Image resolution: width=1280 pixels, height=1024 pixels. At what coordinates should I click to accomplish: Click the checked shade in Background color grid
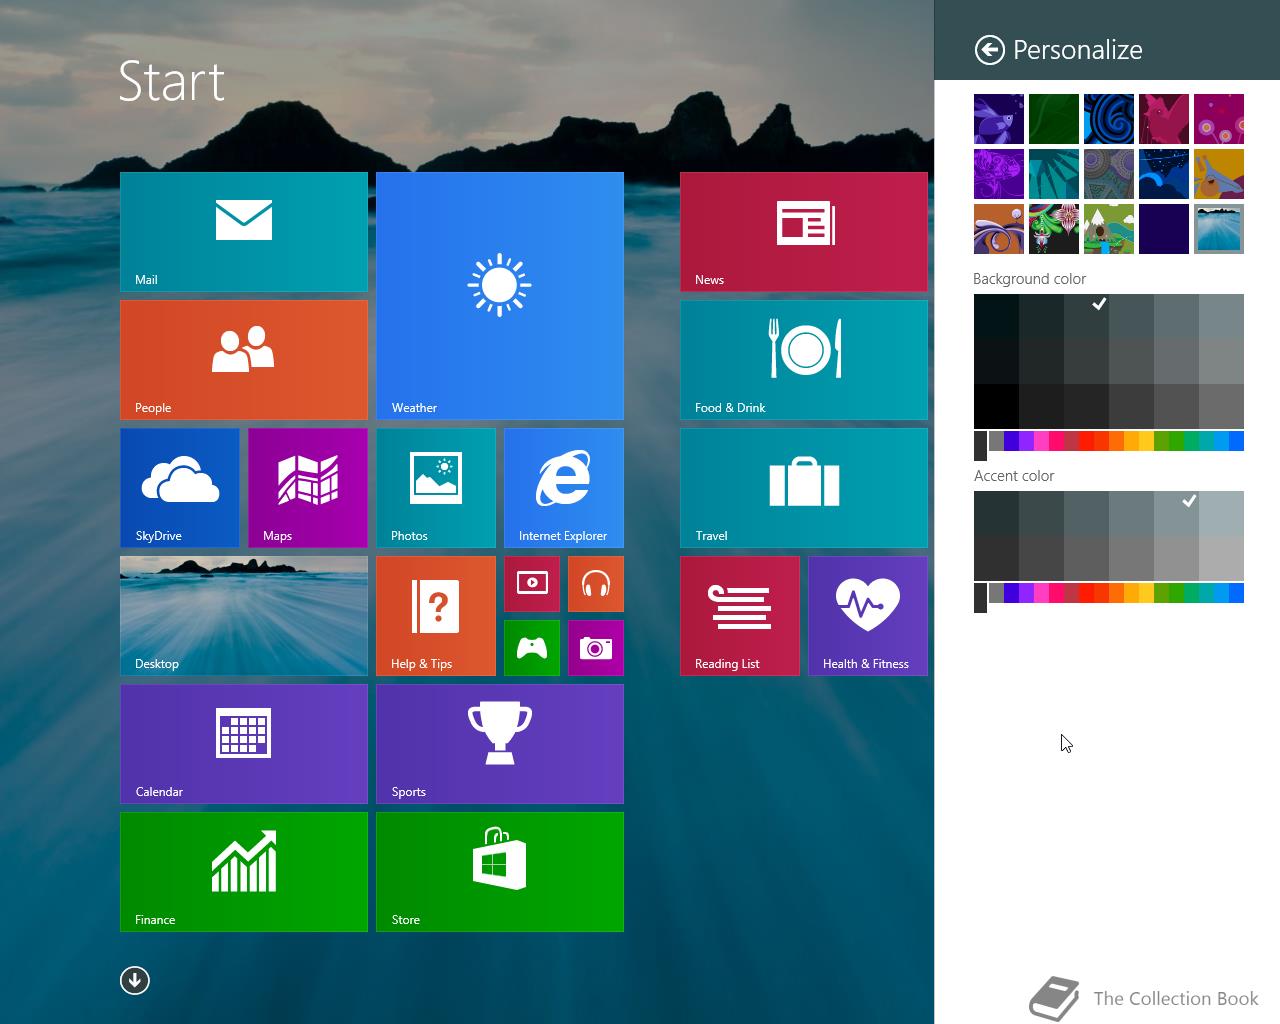(x=1086, y=316)
